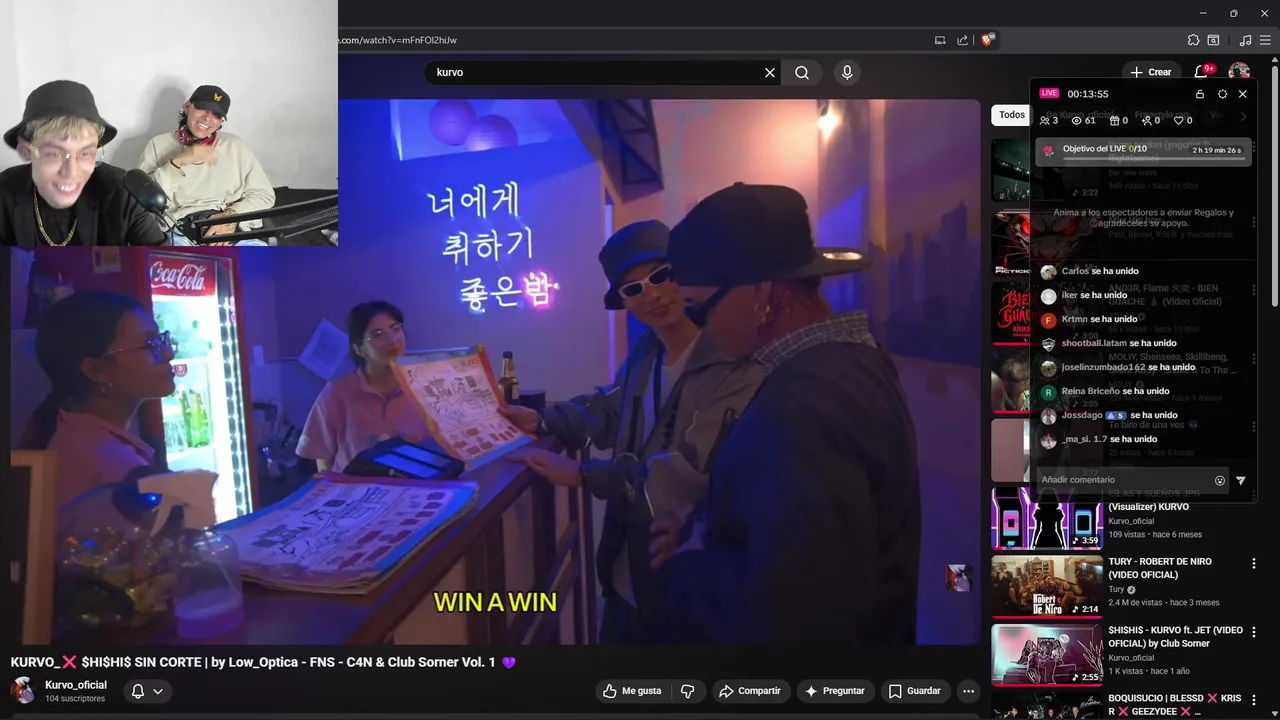This screenshot has width=1280, height=720.
Task: Run search with the magnifier button
Action: [x=802, y=72]
